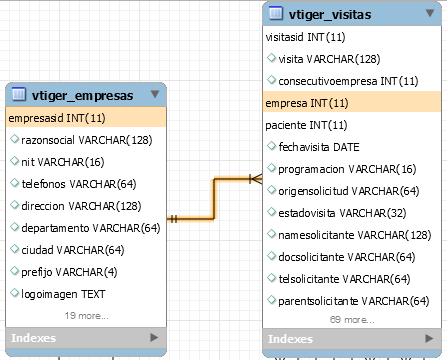Click the many-side crow's foot connector end

(256, 179)
